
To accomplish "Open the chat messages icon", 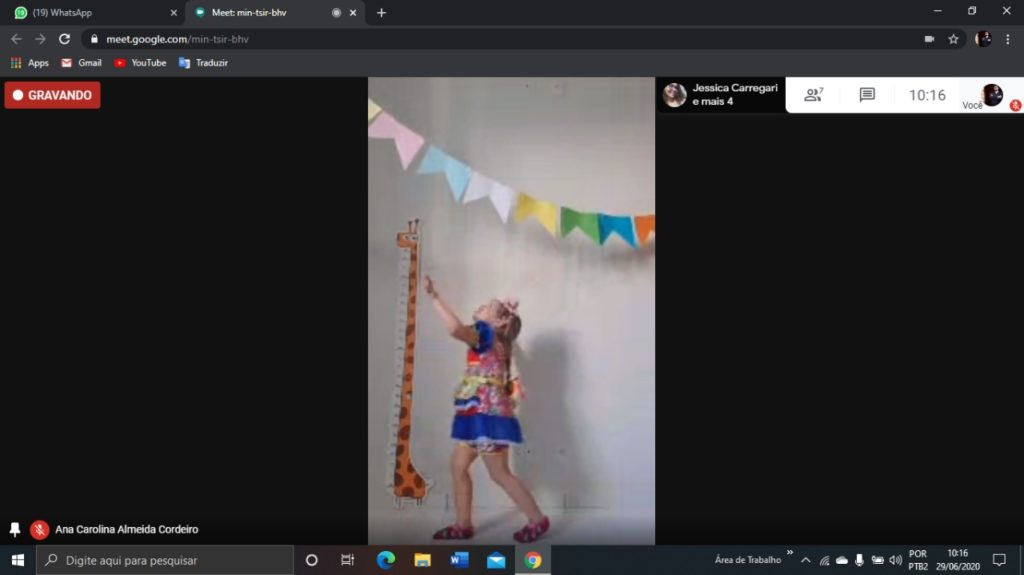I will 867,95.
